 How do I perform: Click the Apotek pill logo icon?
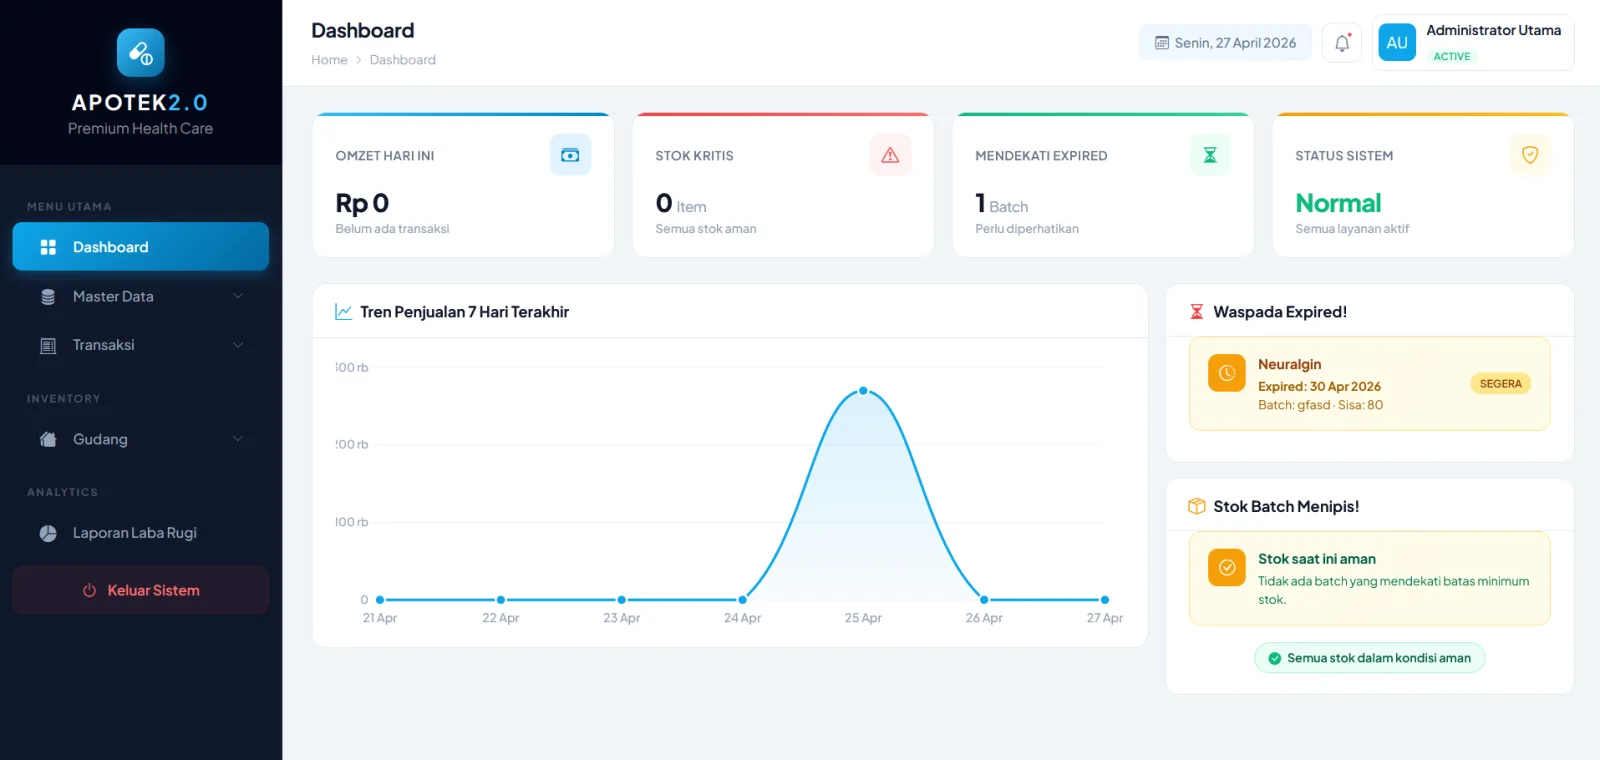[x=140, y=53]
